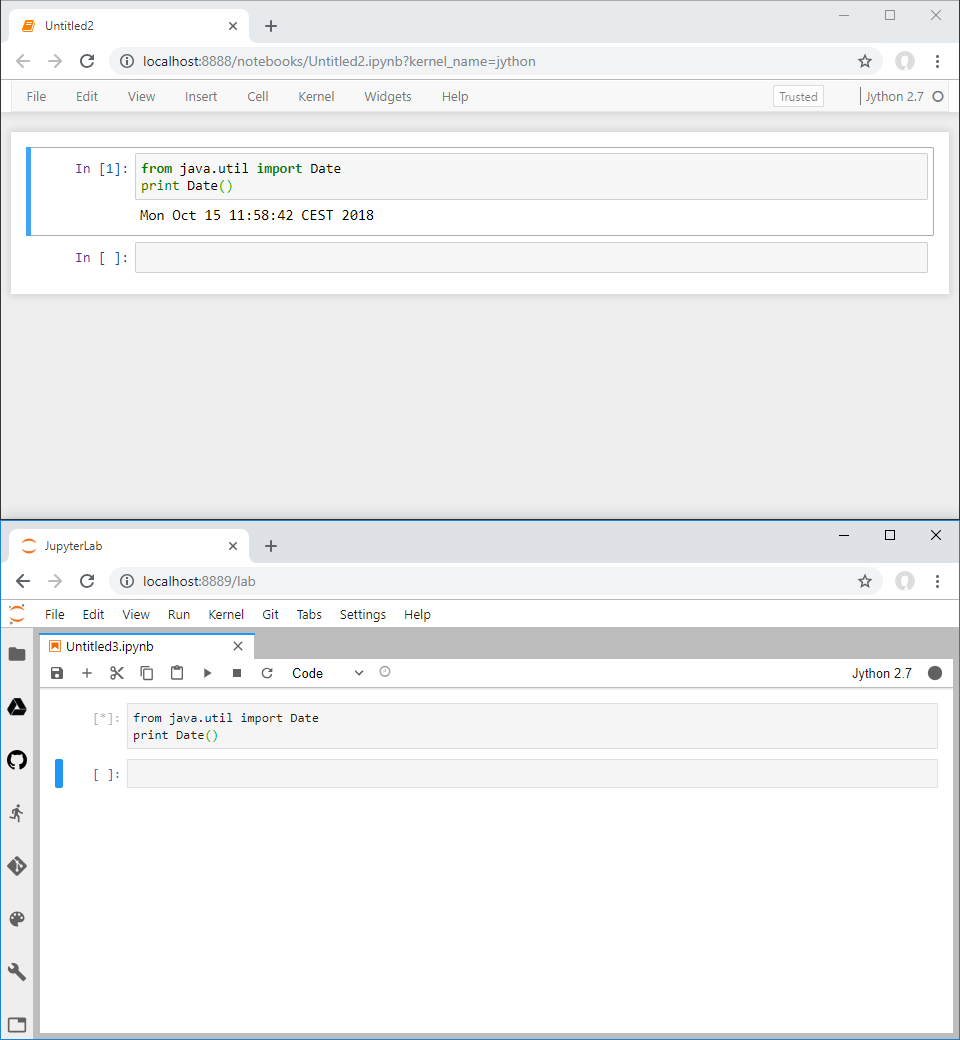Image resolution: width=960 pixels, height=1040 pixels.
Task: Insert a cell below with plus icon
Action: pyautogui.click(x=87, y=673)
